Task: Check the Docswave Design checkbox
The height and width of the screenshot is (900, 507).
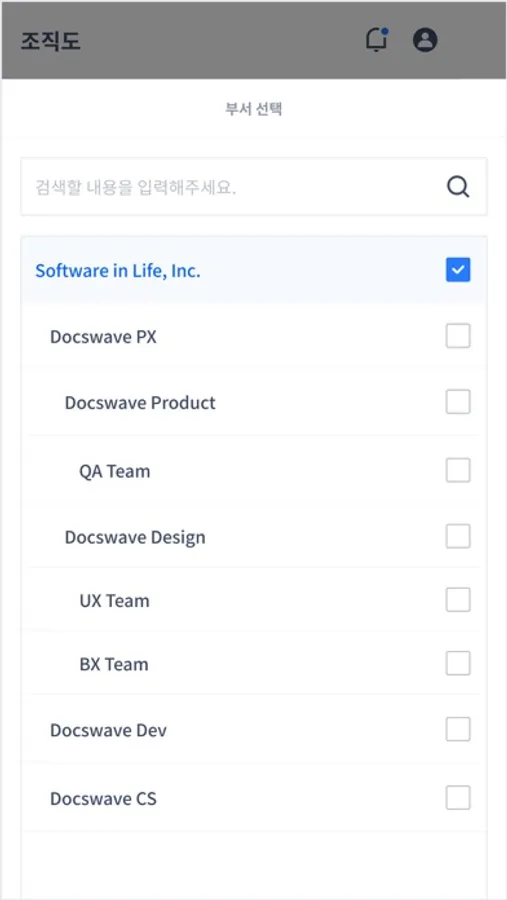Action: tap(458, 536)
